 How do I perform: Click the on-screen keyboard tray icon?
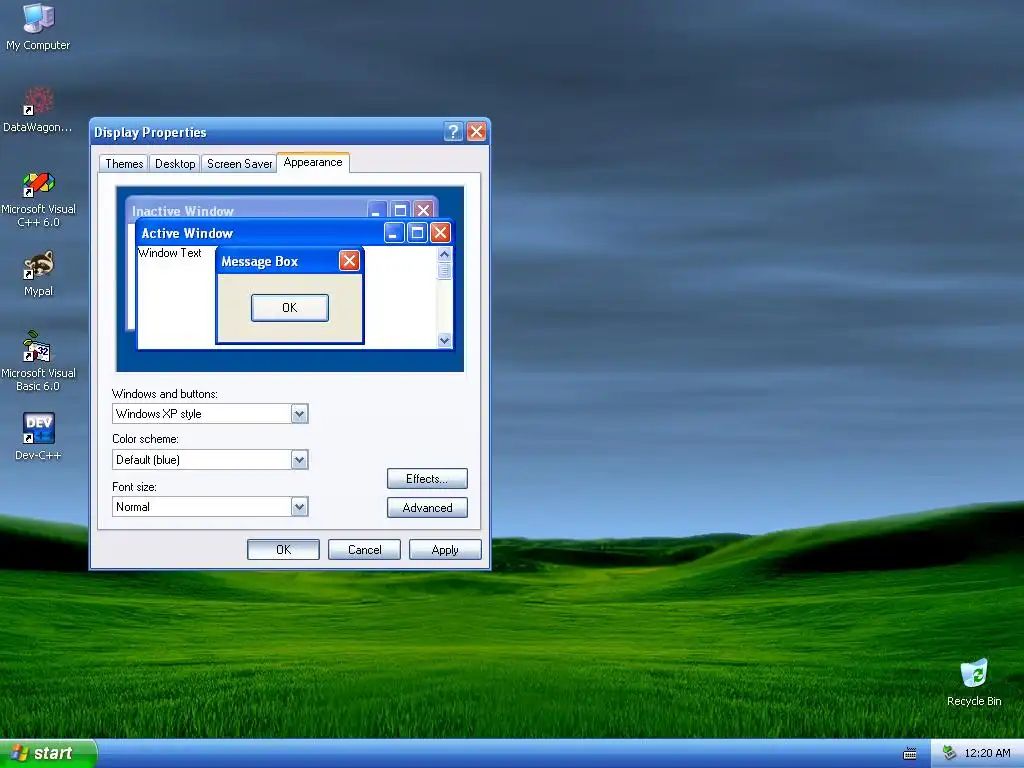tap(910, 754)
